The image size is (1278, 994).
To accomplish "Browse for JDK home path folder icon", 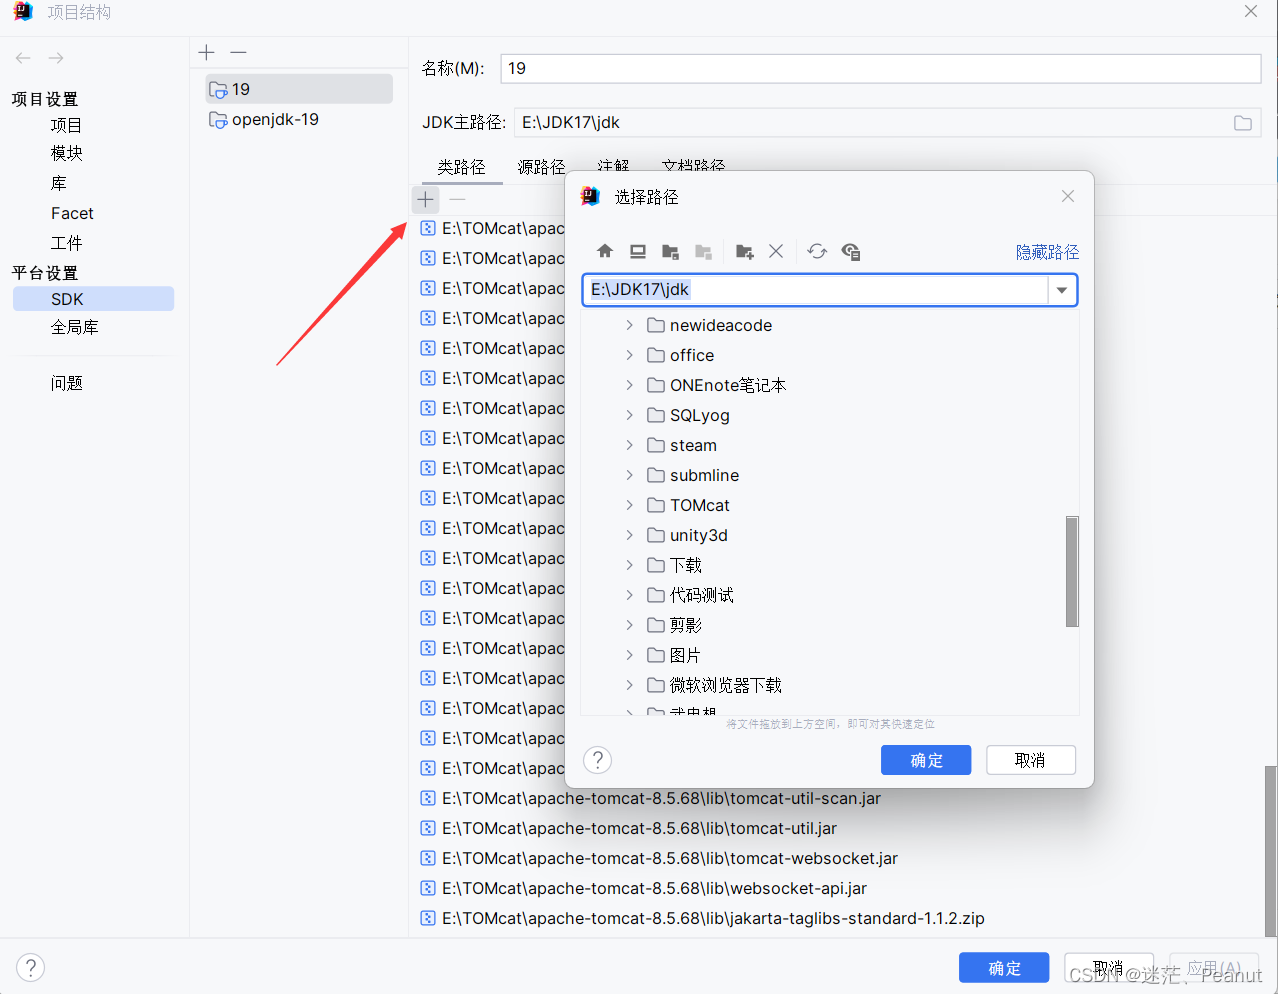I will pos(1243,123).
